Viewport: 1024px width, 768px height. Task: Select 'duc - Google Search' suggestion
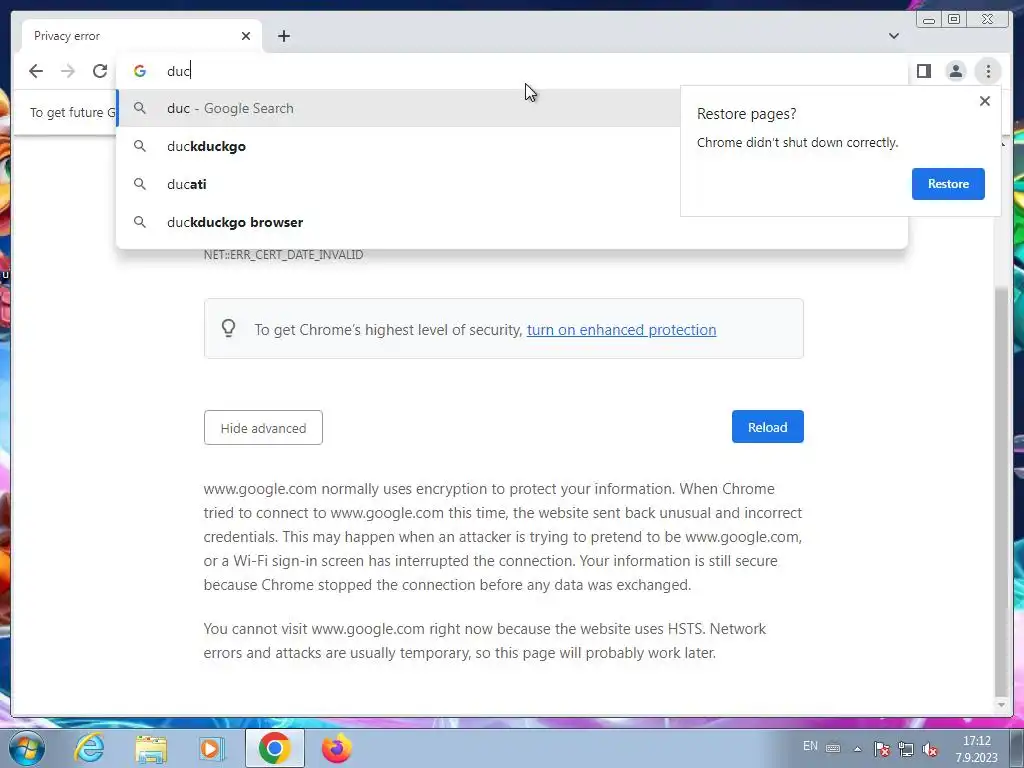[398, 108]
